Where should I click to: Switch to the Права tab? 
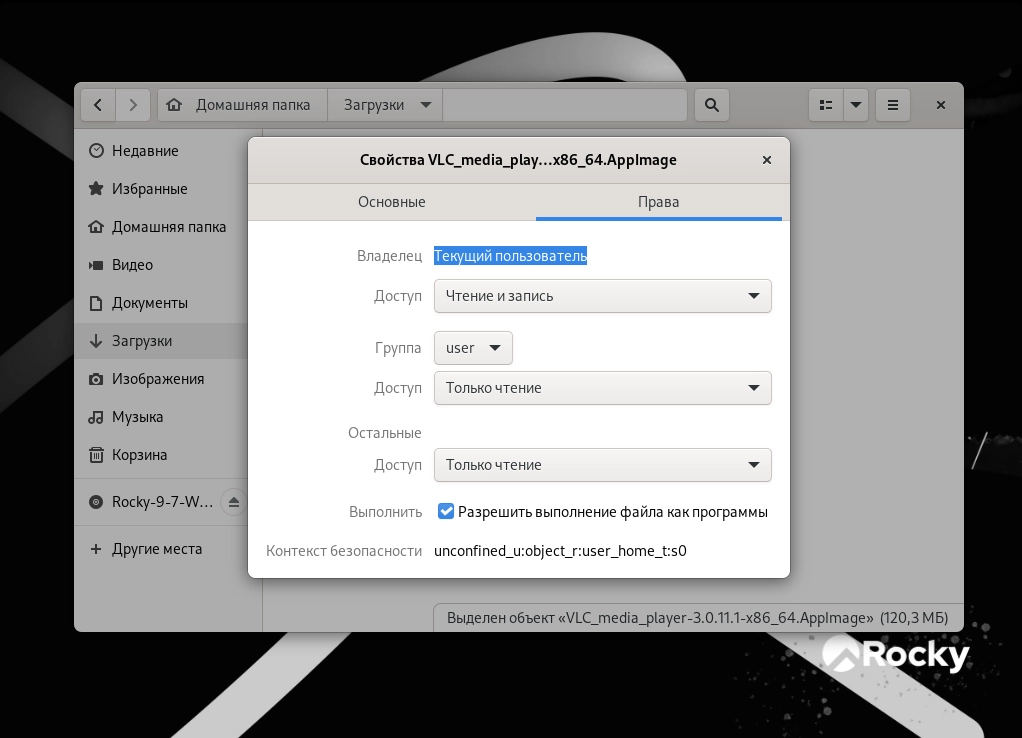coord(658,202)
